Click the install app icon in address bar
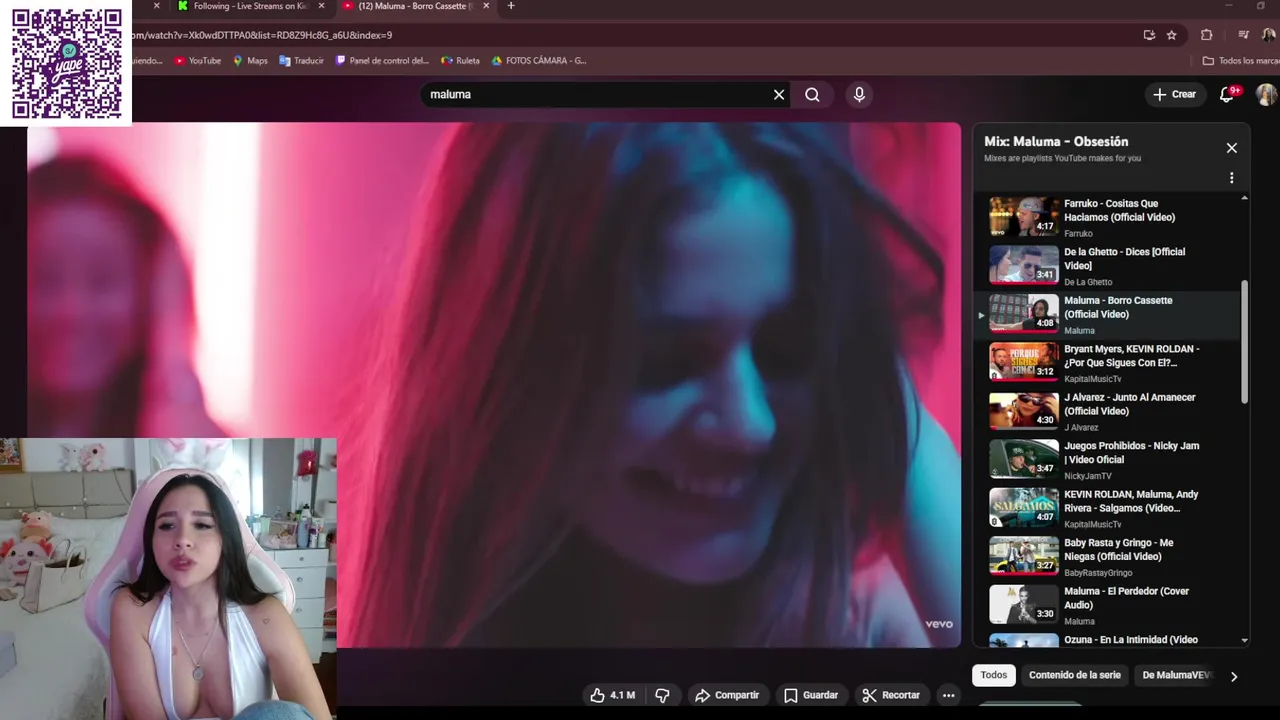 coord(1149,35)
